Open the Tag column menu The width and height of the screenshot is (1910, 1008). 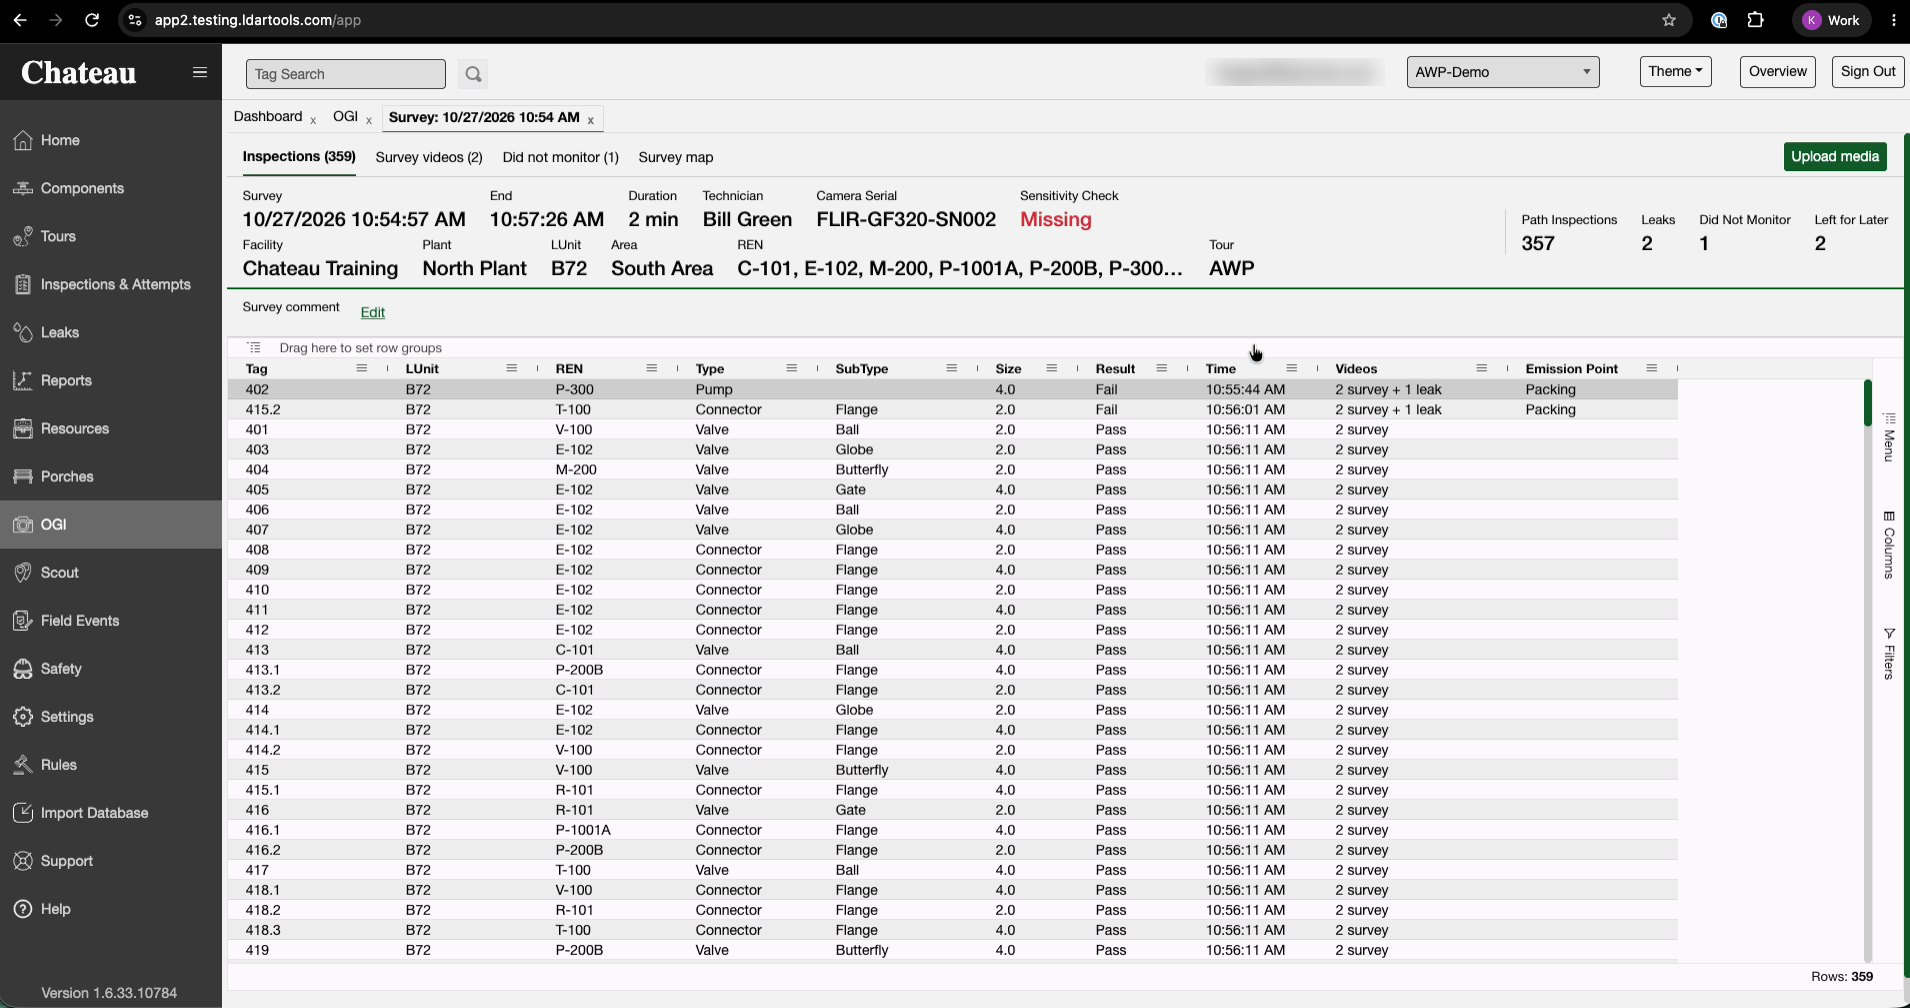[x=362, y=369]
